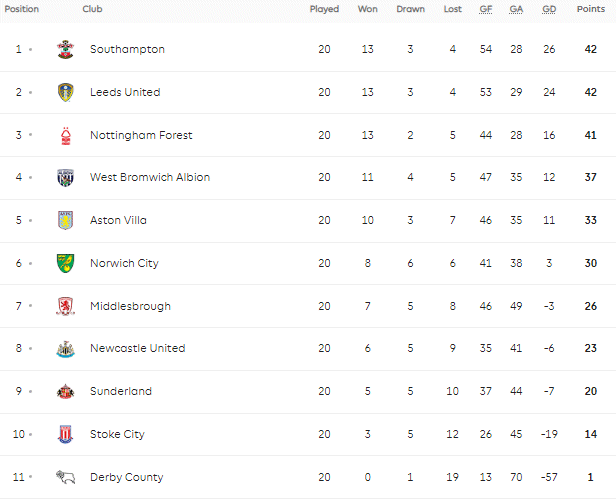
Task: Click the Newcastle United crest
Action: (66, 349)
